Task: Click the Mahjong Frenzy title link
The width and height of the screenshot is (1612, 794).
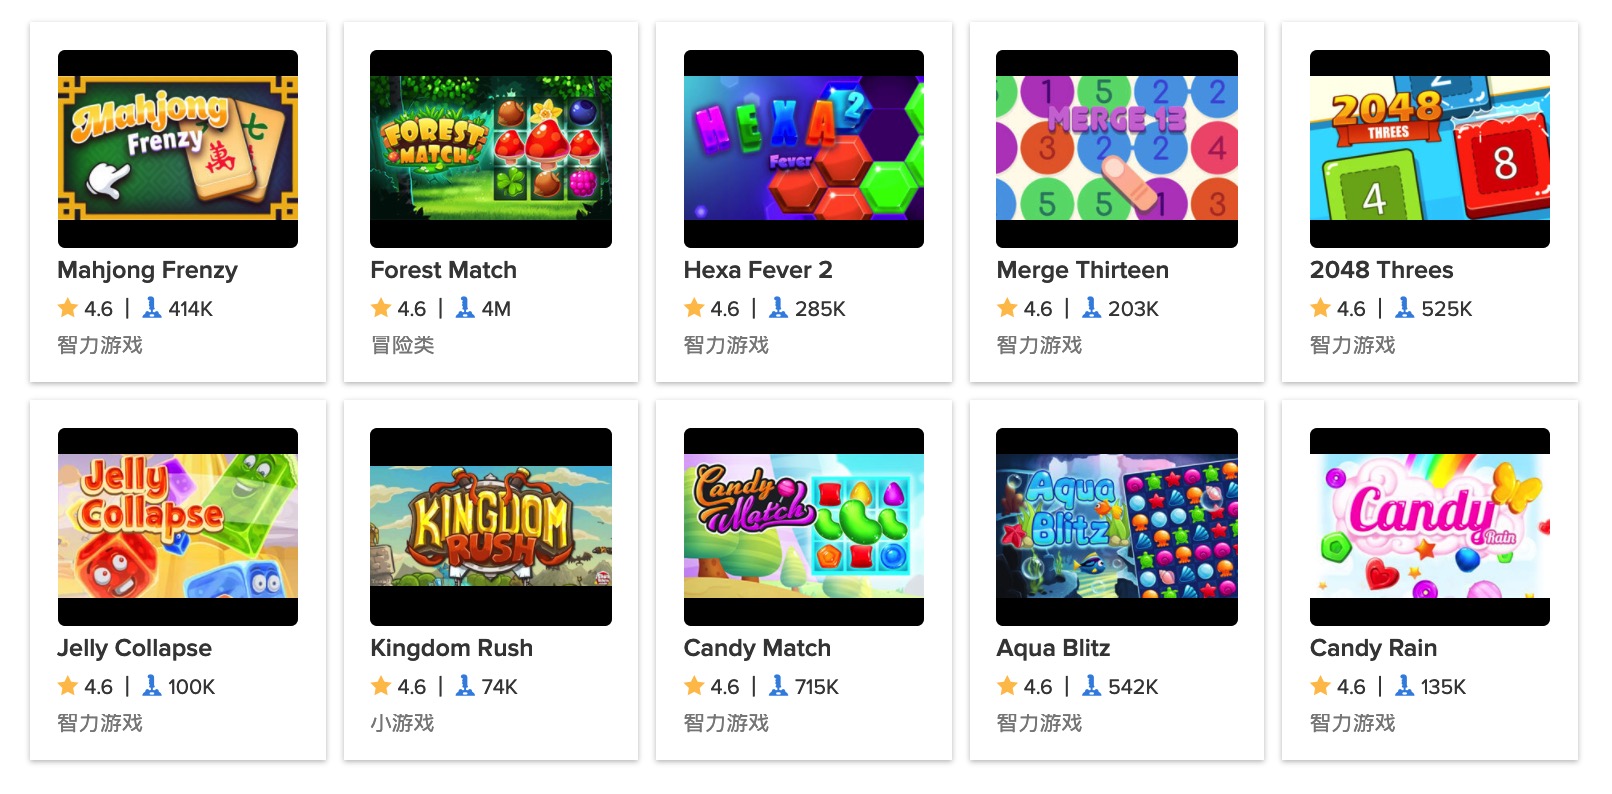Action: click(148, 270)
